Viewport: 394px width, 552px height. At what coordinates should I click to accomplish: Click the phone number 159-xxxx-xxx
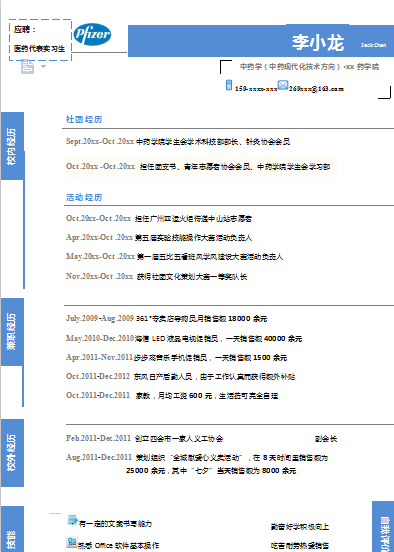click(256, 89)
